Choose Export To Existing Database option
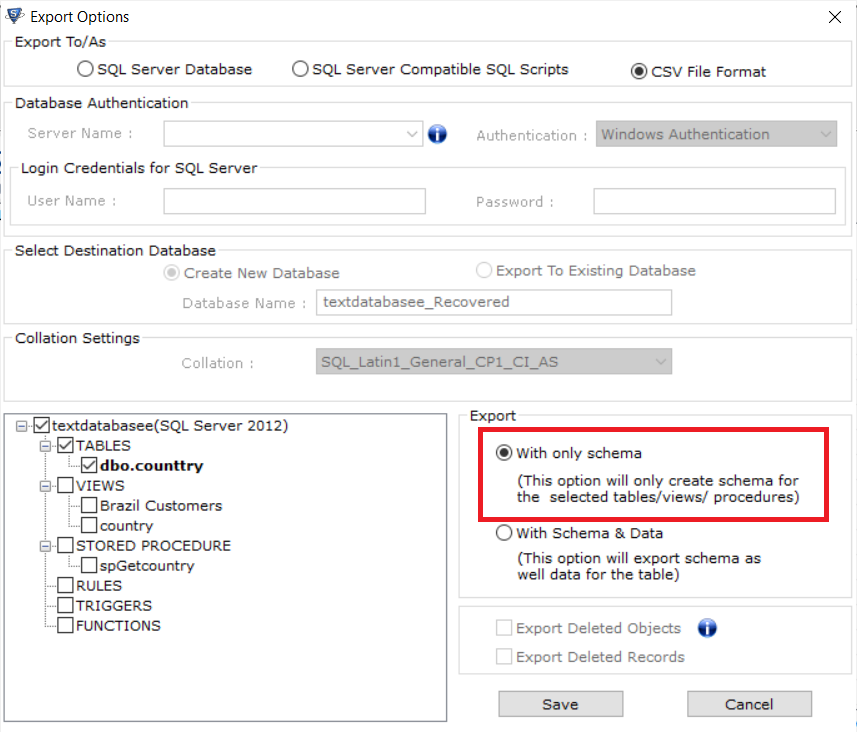 point(484,270)
